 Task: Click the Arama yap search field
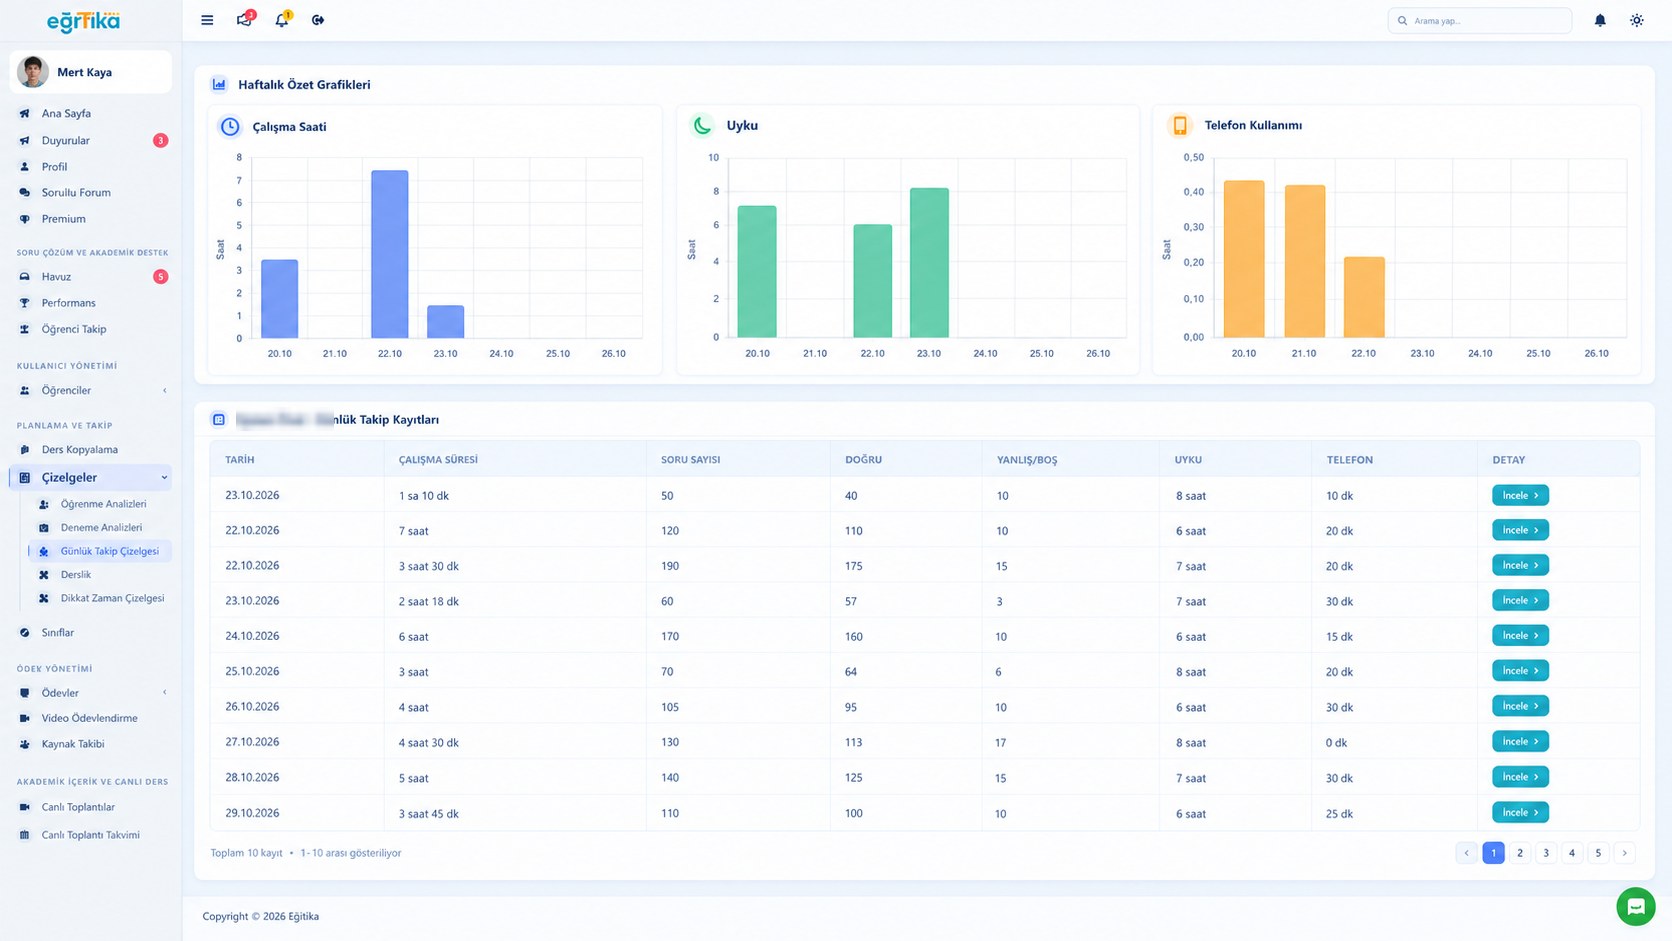[1479, 20]
